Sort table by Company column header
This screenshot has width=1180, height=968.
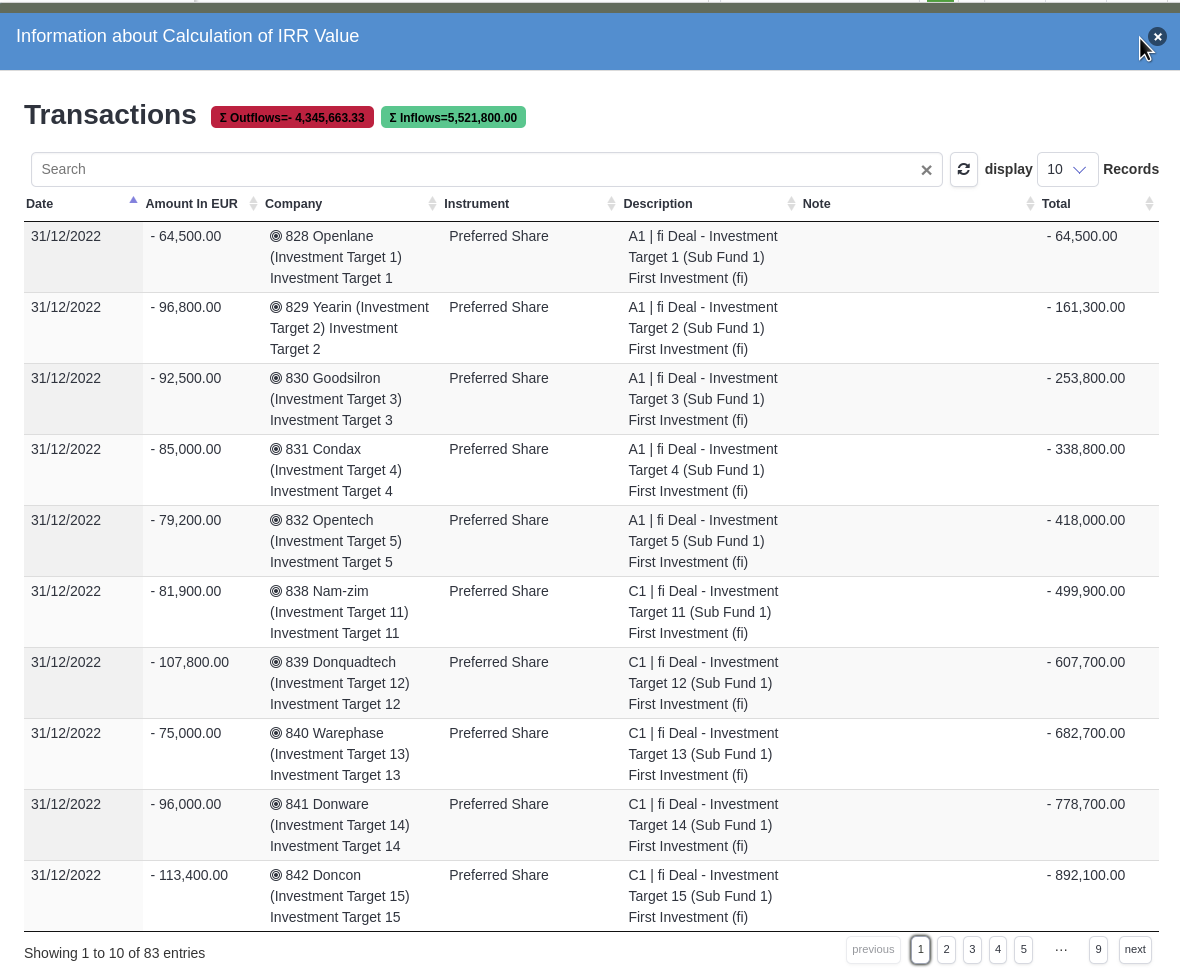point(293,204)
